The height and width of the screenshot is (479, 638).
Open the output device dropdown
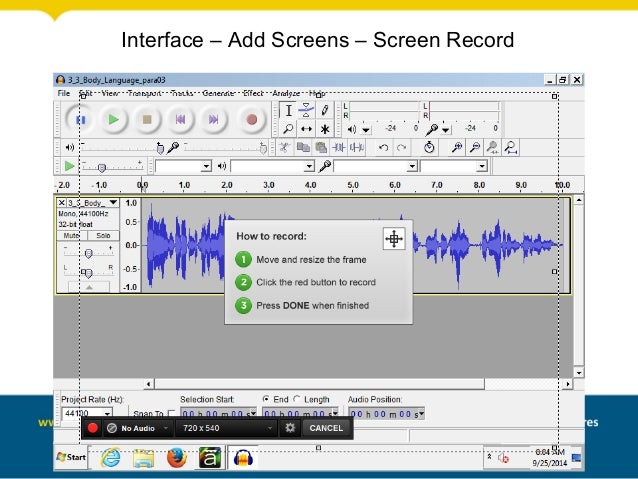273,166
